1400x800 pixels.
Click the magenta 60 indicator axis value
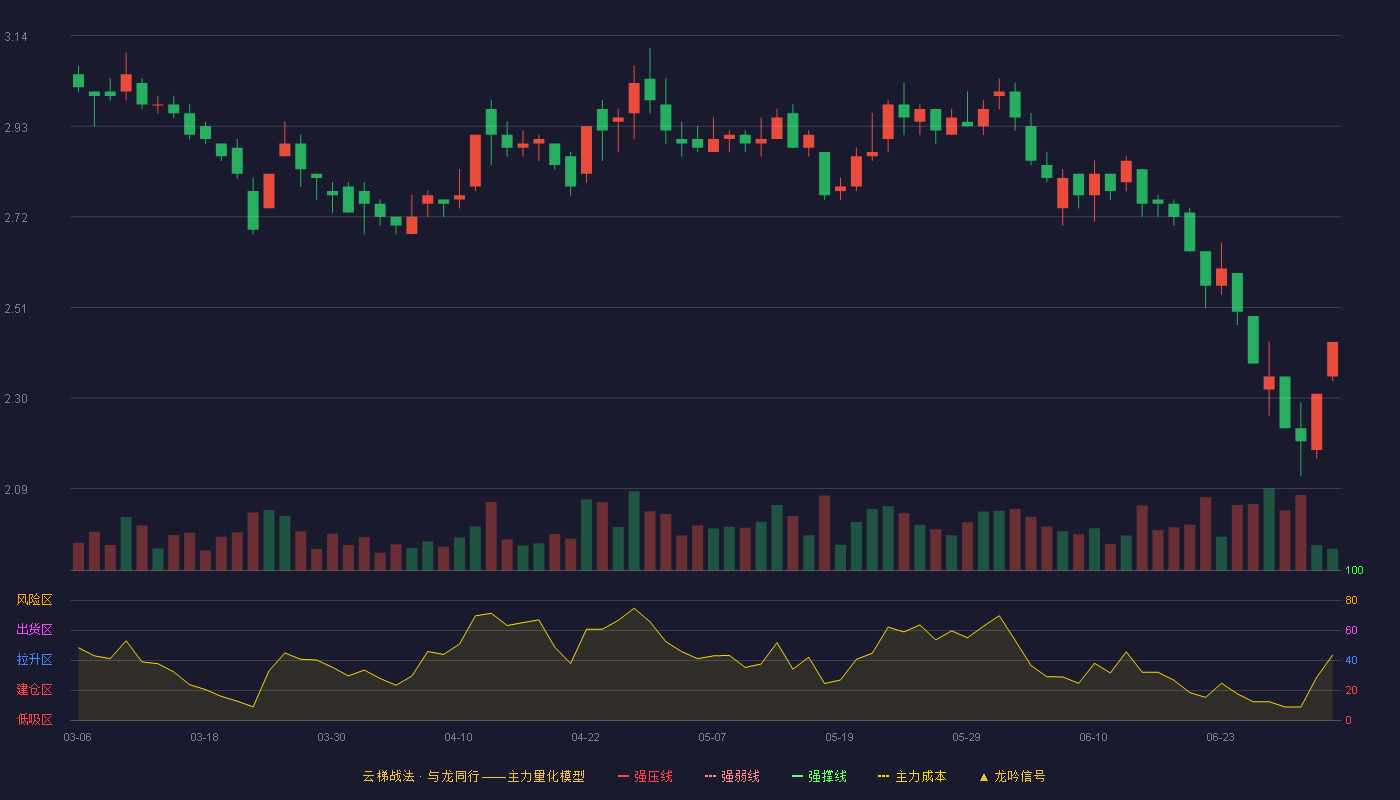[x=1351, y=631]
